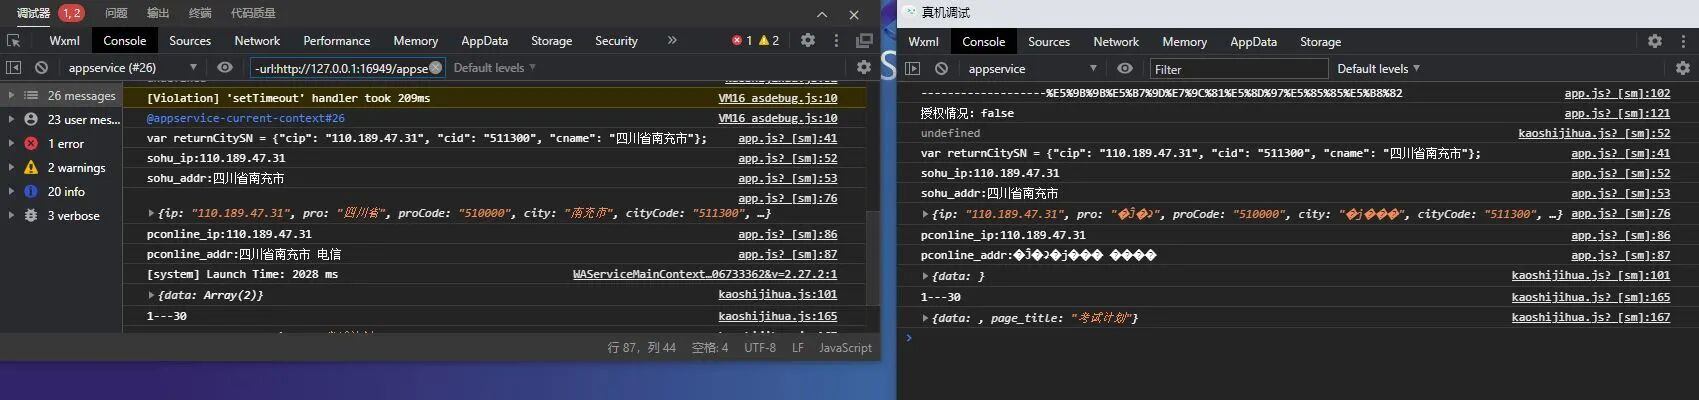Collapse the debugger panel with the up chevron
1699x400 pixels.
click(x=822, y=14)
